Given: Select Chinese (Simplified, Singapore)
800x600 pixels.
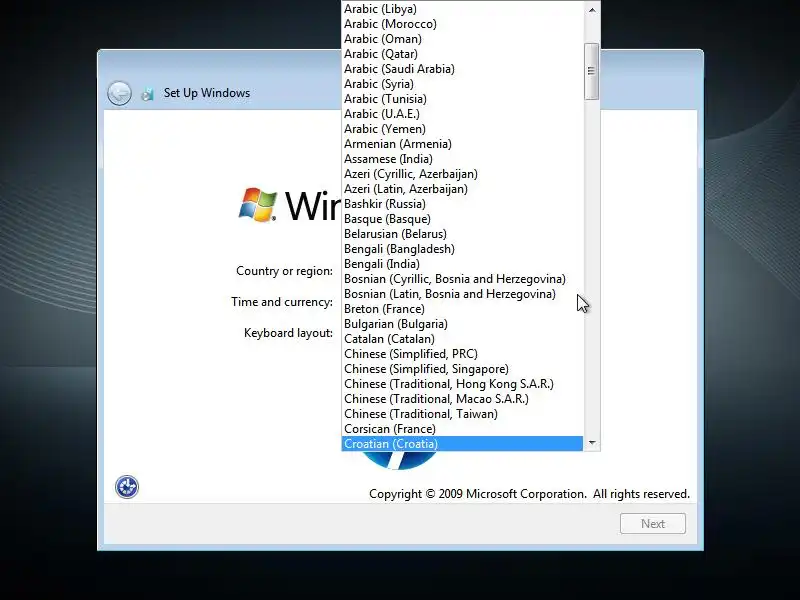Looking at the screenshot, I should click(462, 369).
